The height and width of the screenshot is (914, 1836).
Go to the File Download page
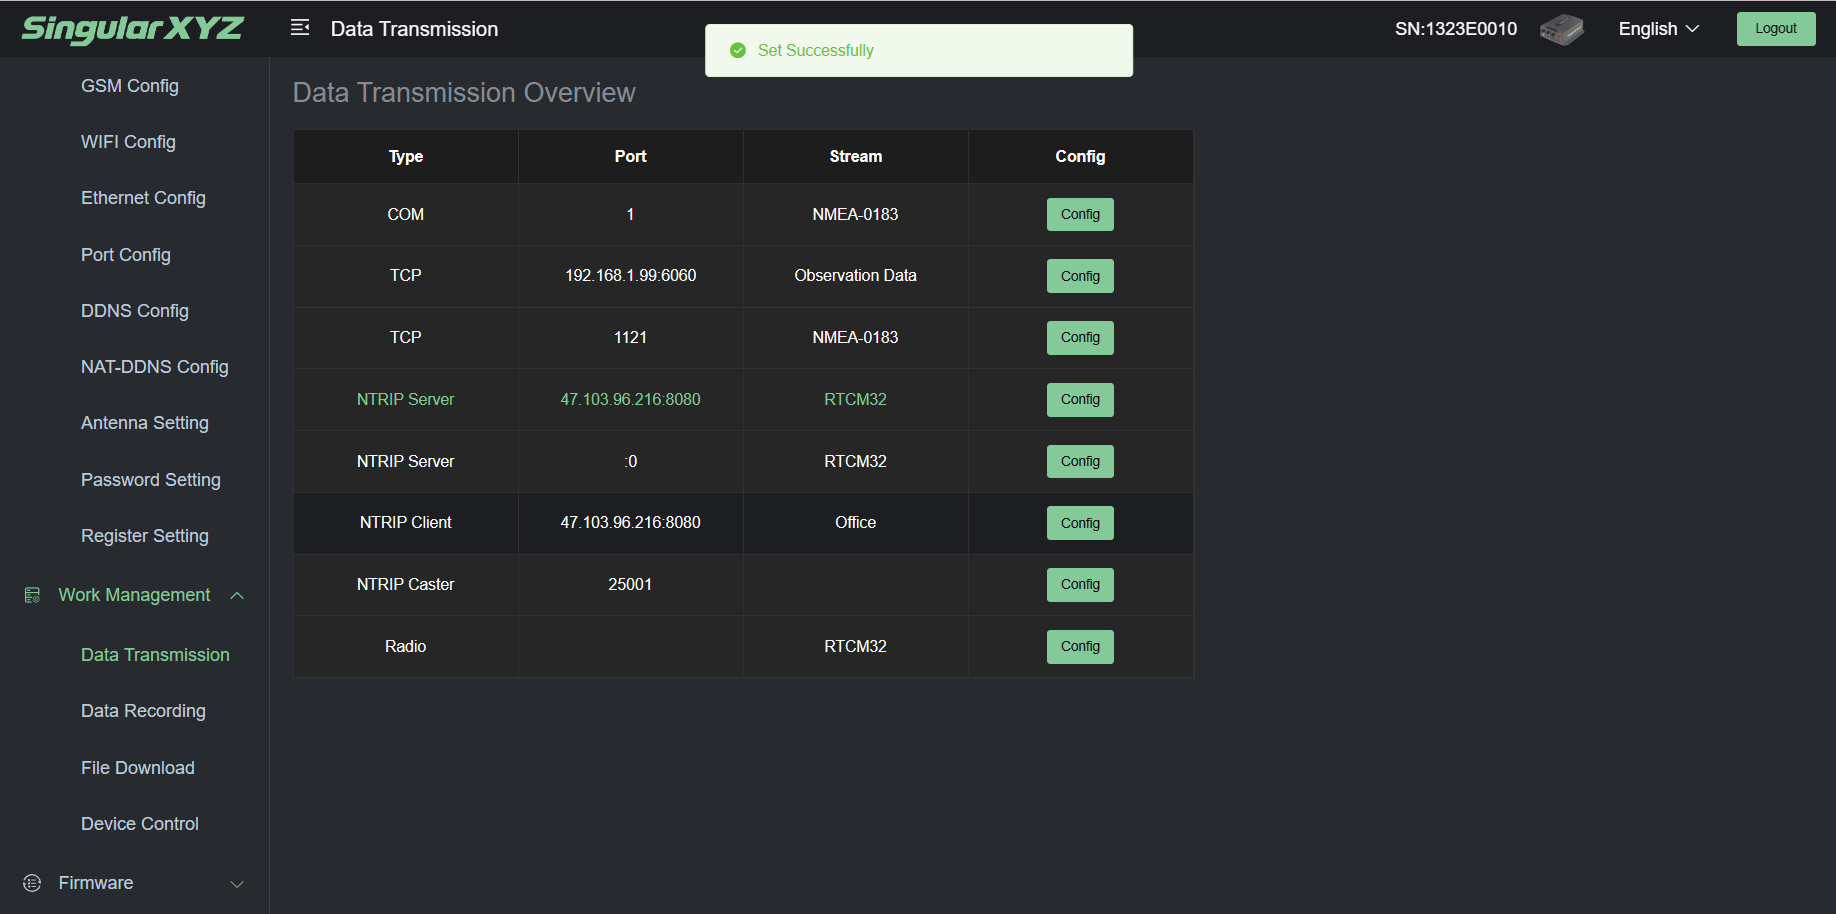138,768
